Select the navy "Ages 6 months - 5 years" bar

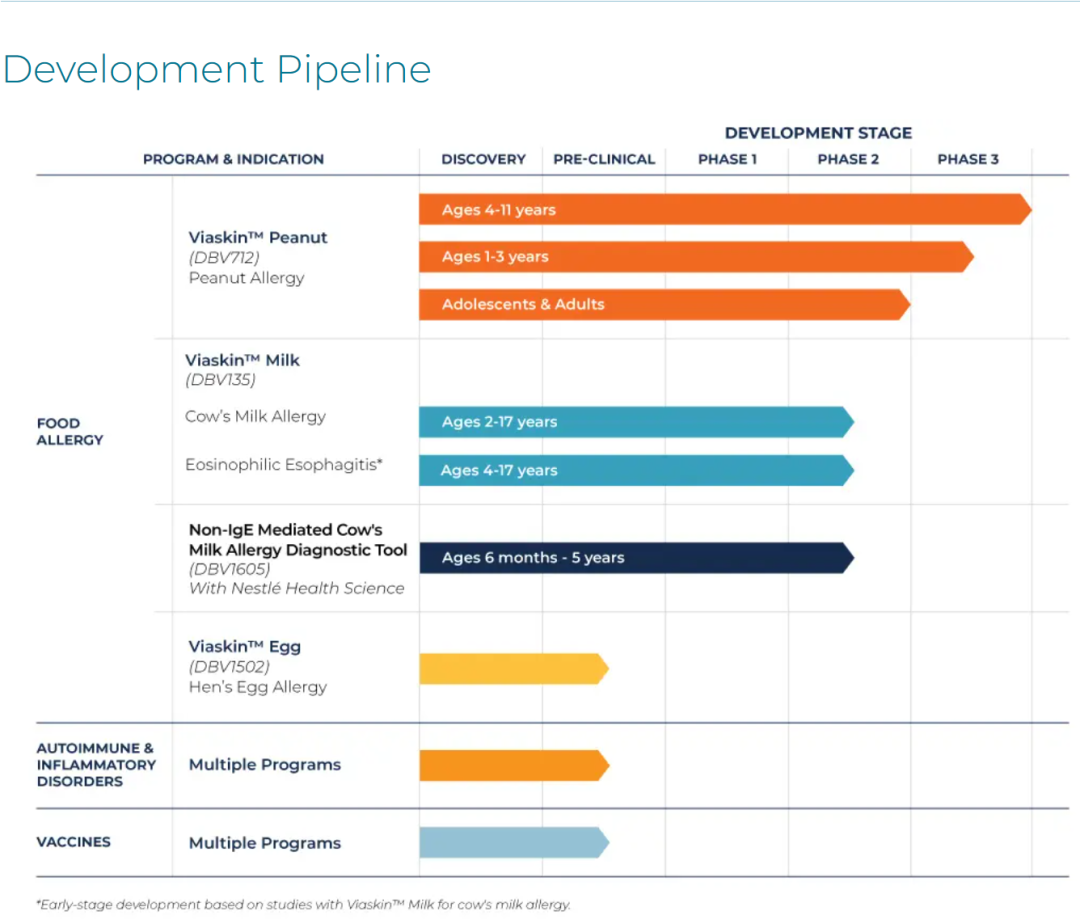pyautogui.click(x=636, y=558)
